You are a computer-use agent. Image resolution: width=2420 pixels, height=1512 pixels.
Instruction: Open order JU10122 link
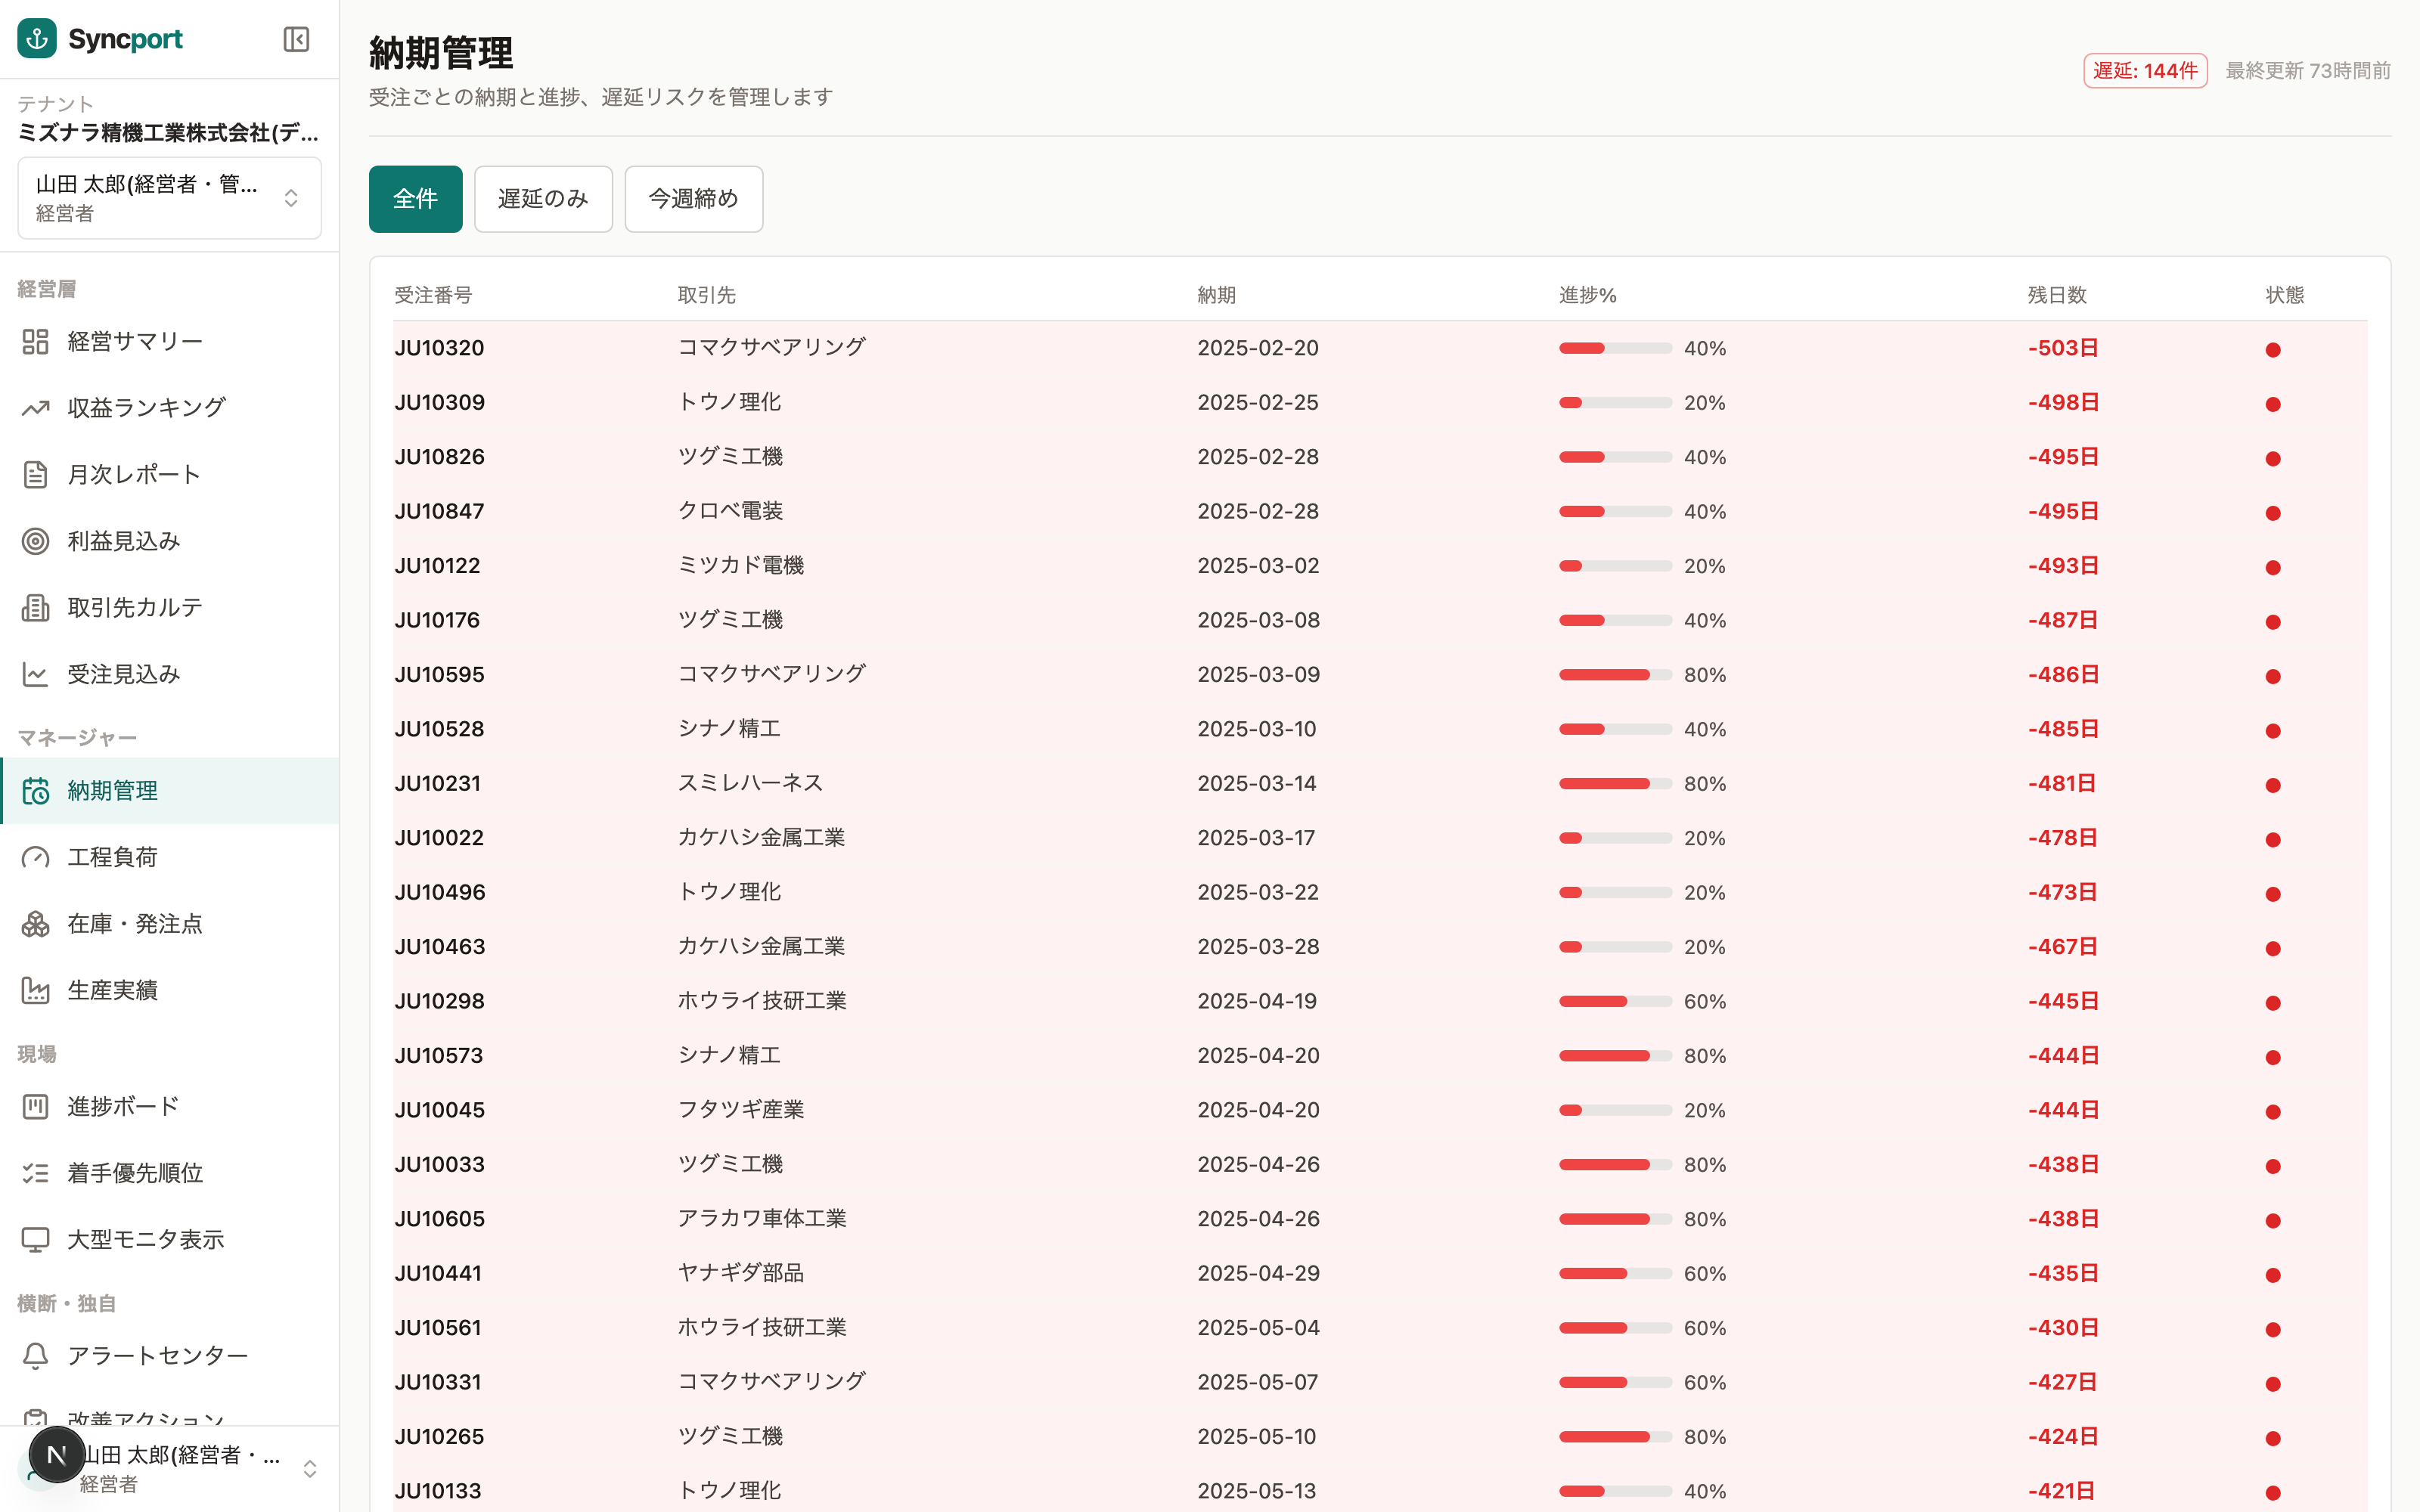pos(437,566)
